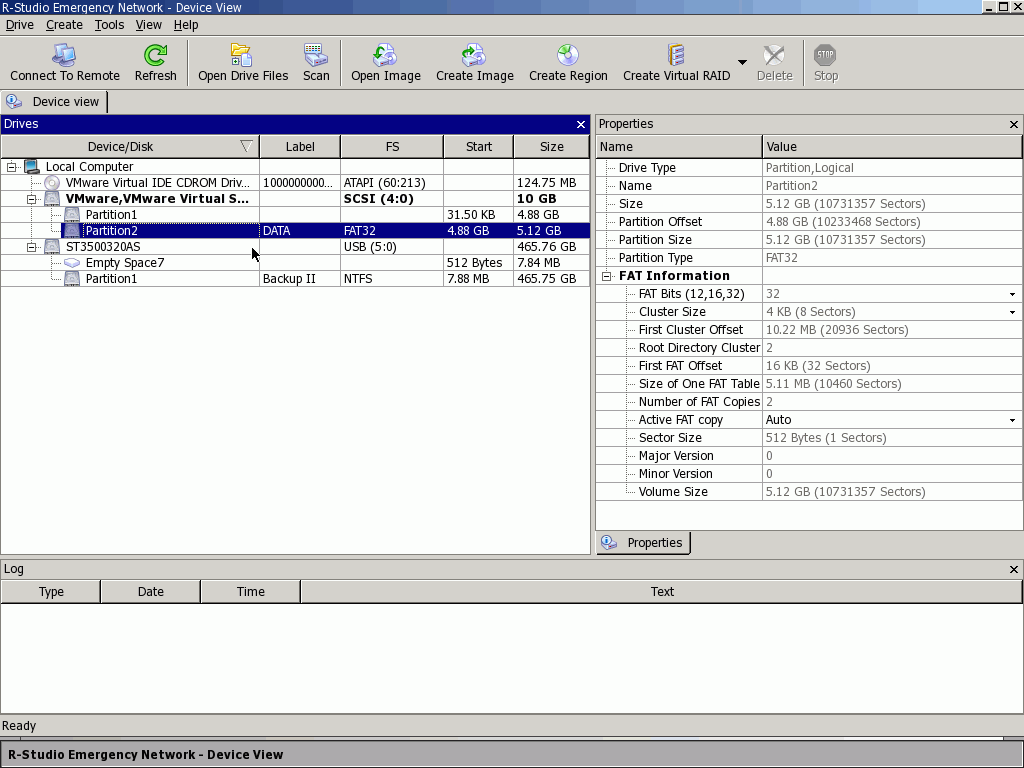Click the NTFS file system cell

pyautogui.click(x=392, y=279)
